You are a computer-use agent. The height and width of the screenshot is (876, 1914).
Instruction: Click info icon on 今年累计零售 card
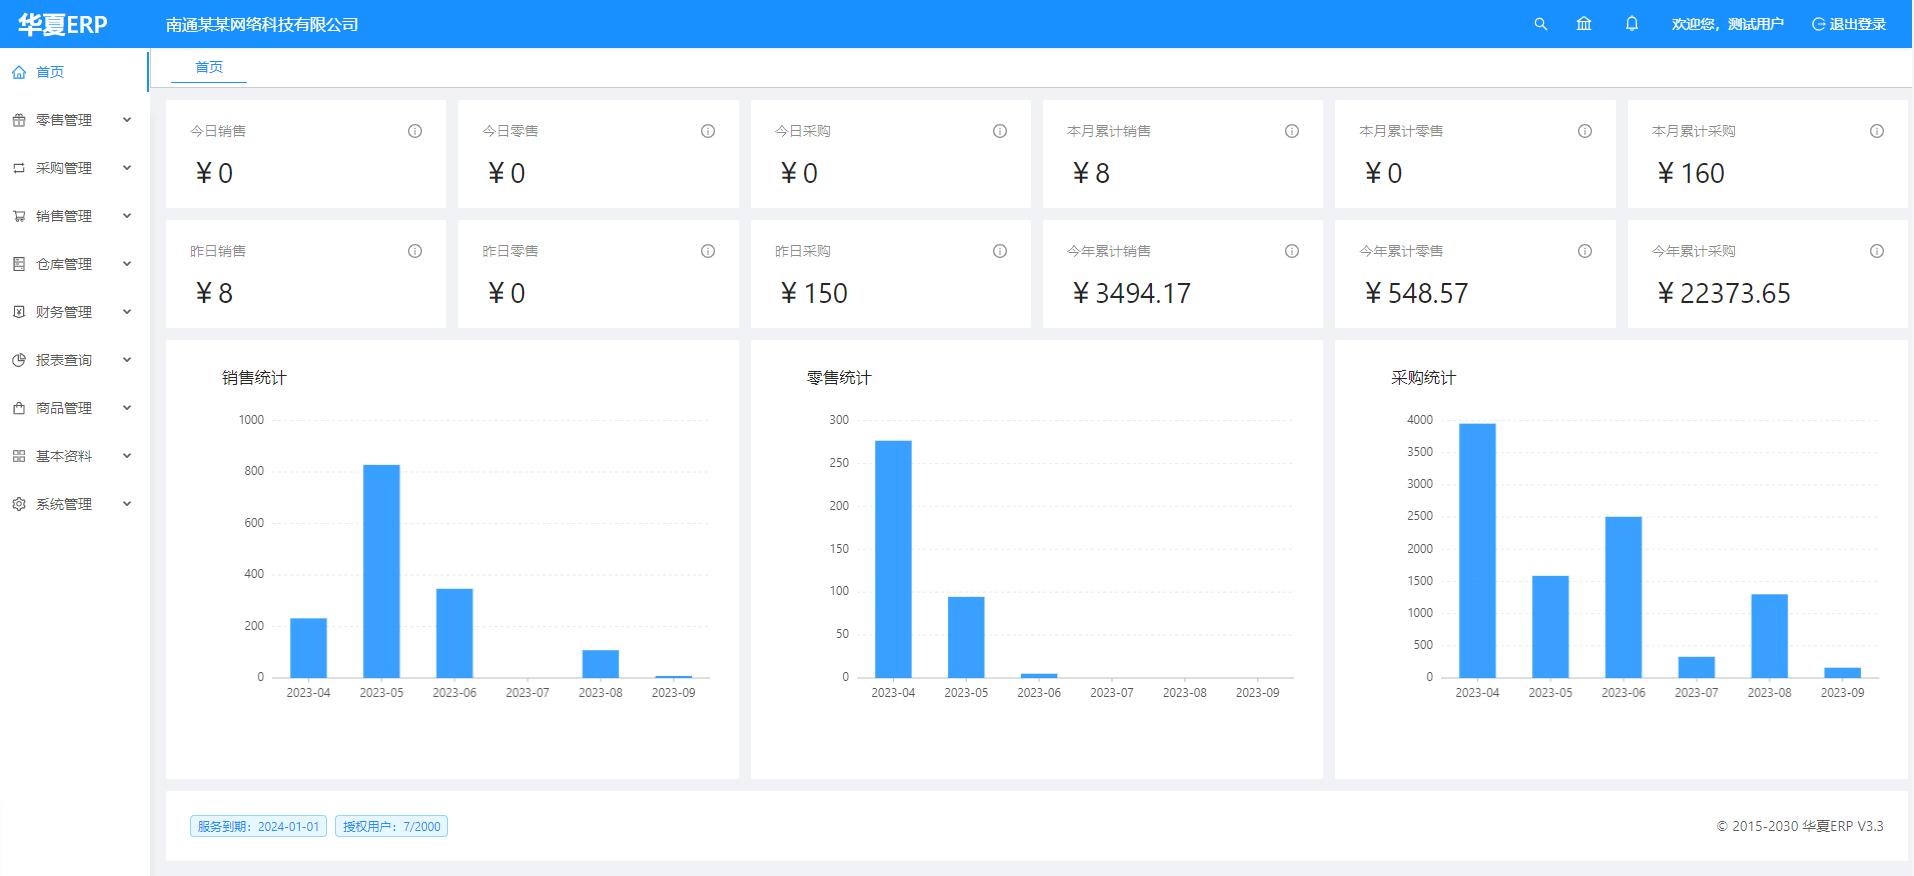pos(1585,251)
